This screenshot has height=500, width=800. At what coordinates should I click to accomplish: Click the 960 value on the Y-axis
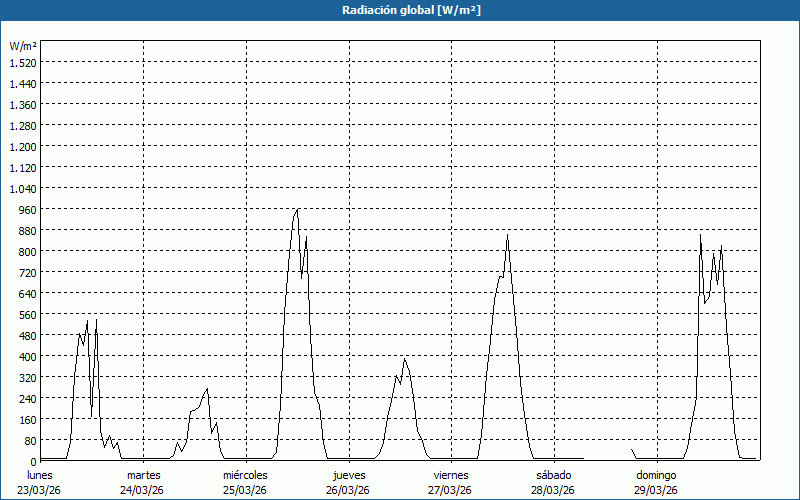tap(24, 209)
